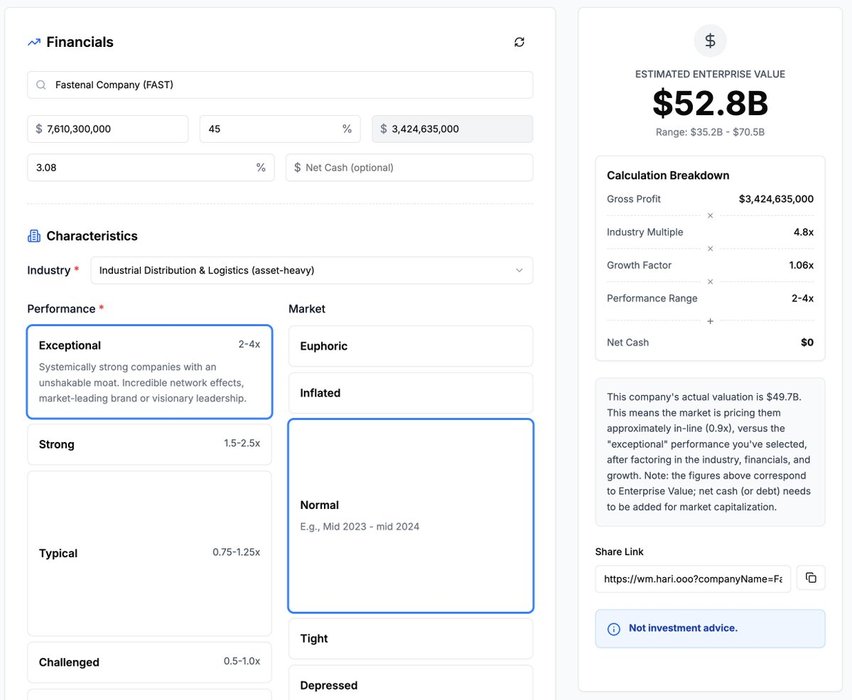Select the Depressed market option
852x700 pixels.
[411, 683]
